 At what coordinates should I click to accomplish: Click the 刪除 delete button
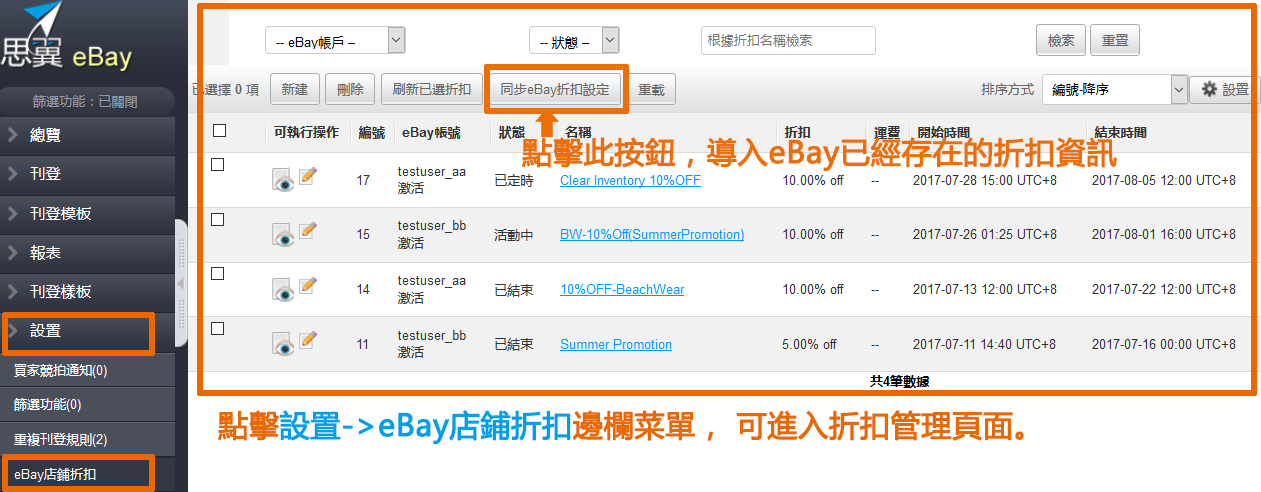point(351,89)
